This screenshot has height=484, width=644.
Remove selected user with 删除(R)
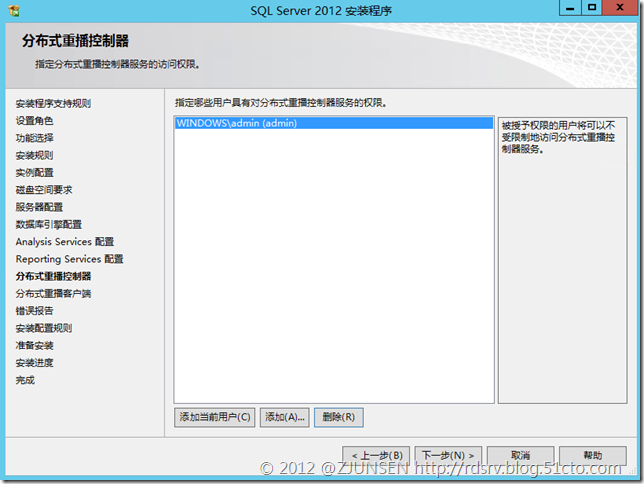338,417
